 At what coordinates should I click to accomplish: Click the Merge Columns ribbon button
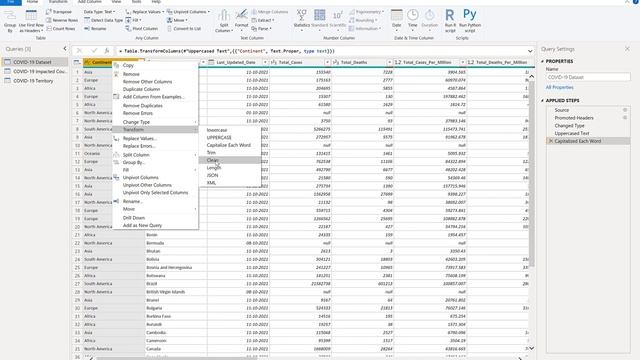pyautogui.click(x=270, y=12)
